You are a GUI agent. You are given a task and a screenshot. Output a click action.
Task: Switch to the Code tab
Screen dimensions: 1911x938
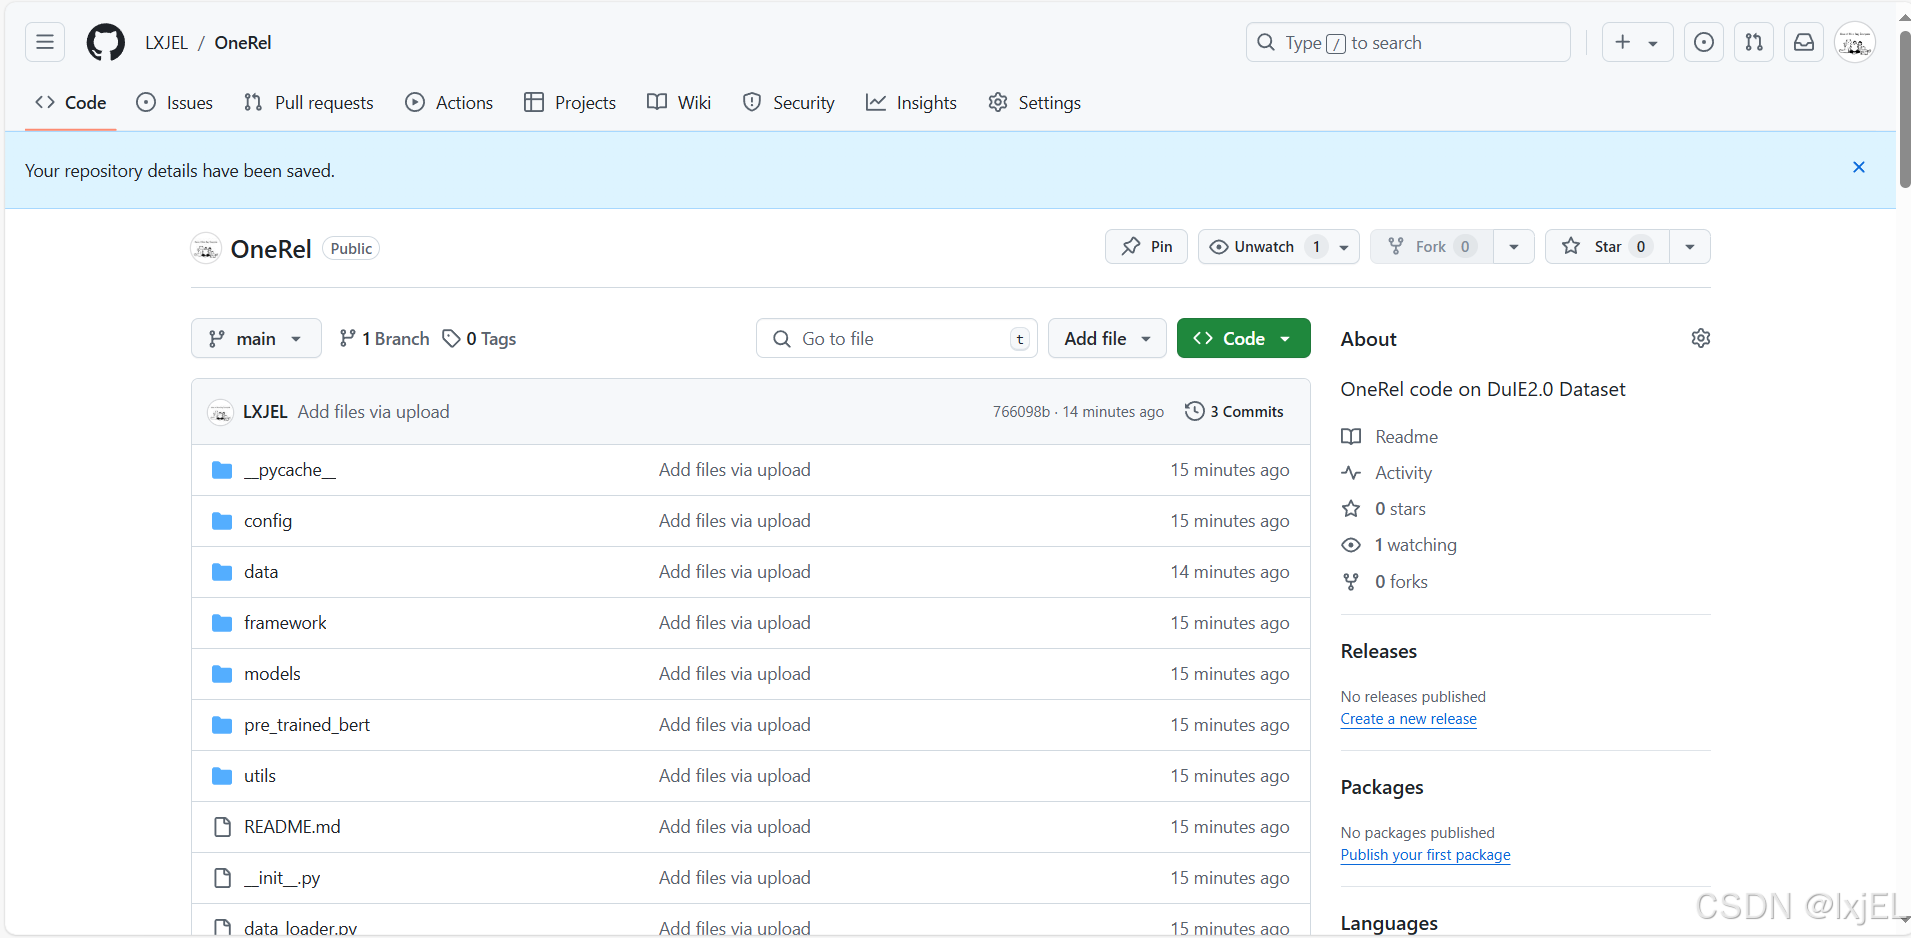[71, 103]
